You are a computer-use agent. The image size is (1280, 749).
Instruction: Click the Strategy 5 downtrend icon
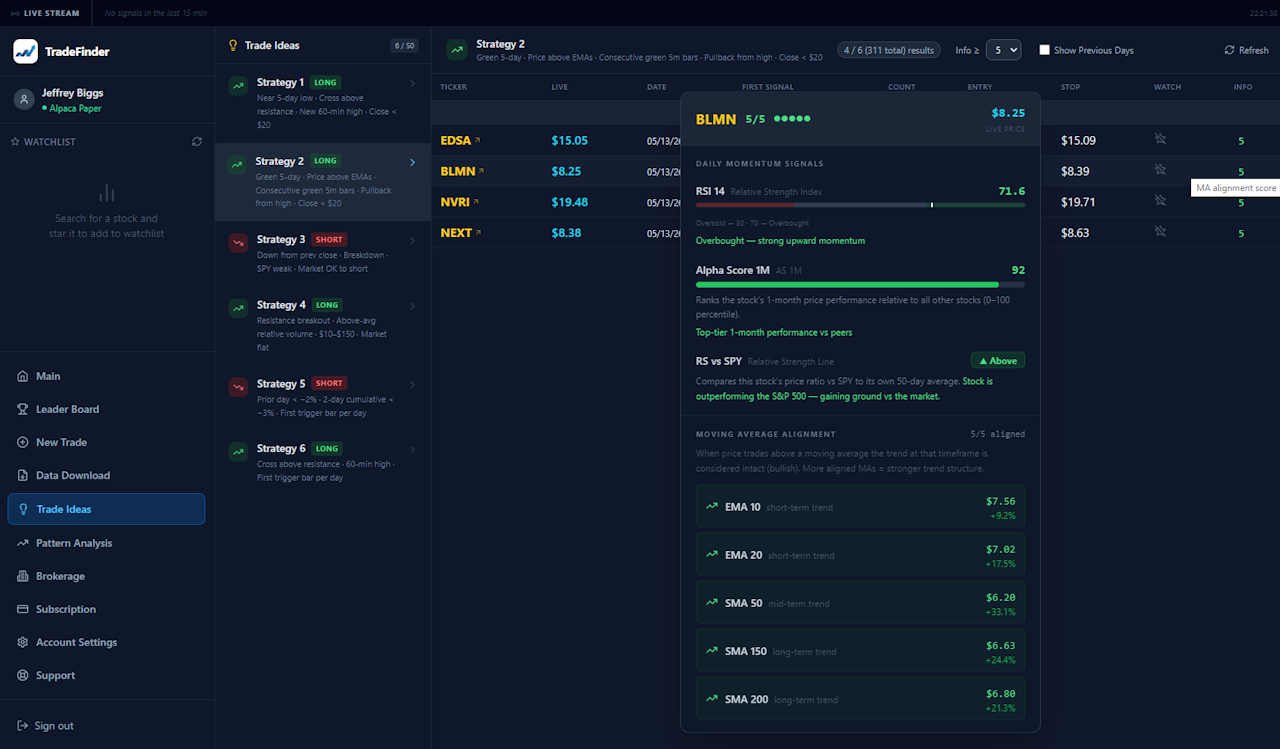(238, 387)
